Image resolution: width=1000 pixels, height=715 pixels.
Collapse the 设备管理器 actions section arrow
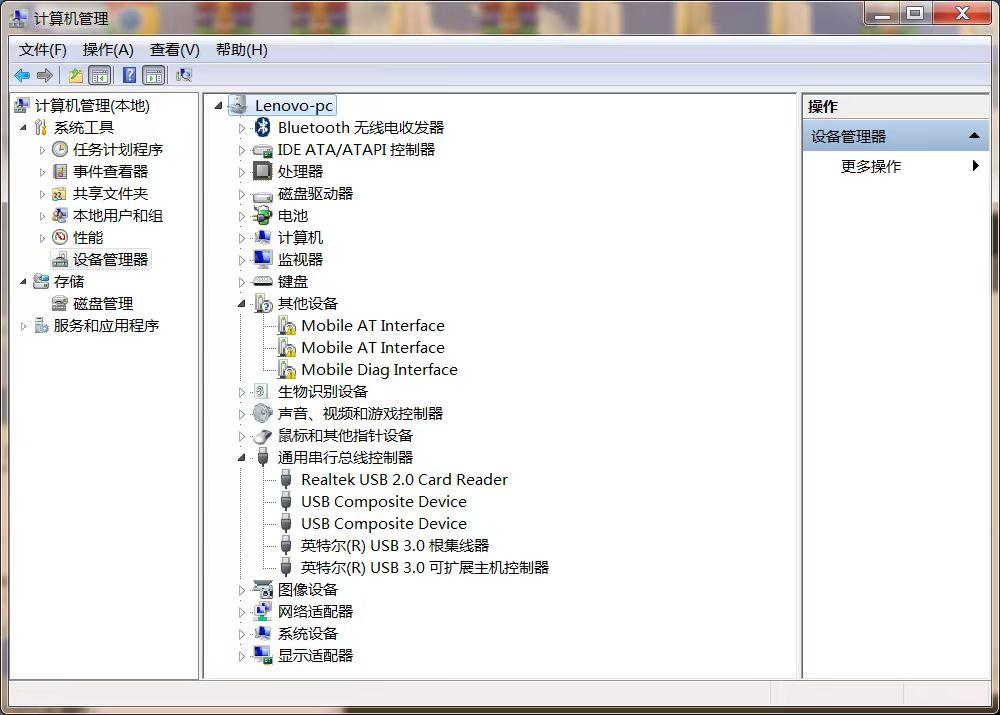[974, 136]
